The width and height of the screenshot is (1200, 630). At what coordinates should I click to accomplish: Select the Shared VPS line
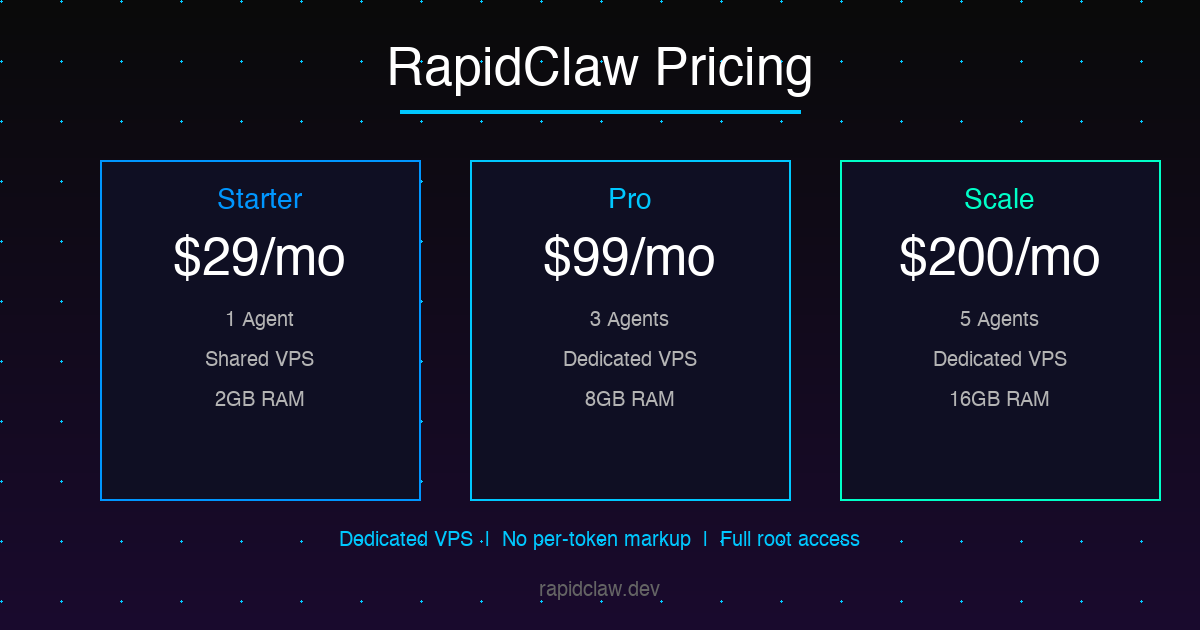(260, 359)
